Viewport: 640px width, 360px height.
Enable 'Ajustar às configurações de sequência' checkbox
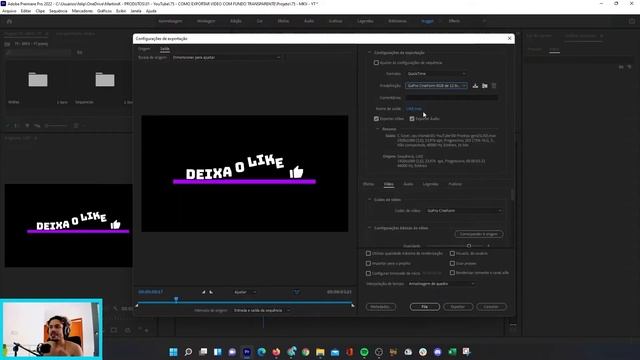pyautogui.click(x=376, y=63)
